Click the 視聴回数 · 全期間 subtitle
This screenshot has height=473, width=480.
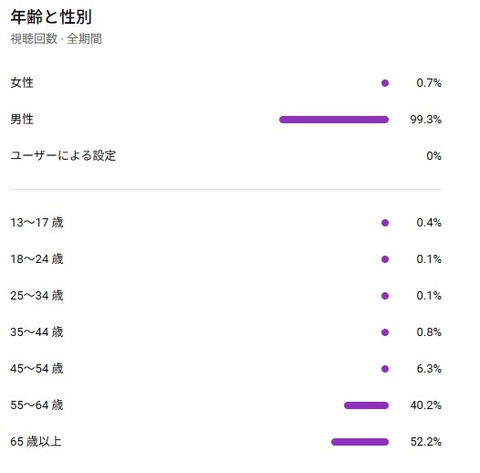(56, 39)
